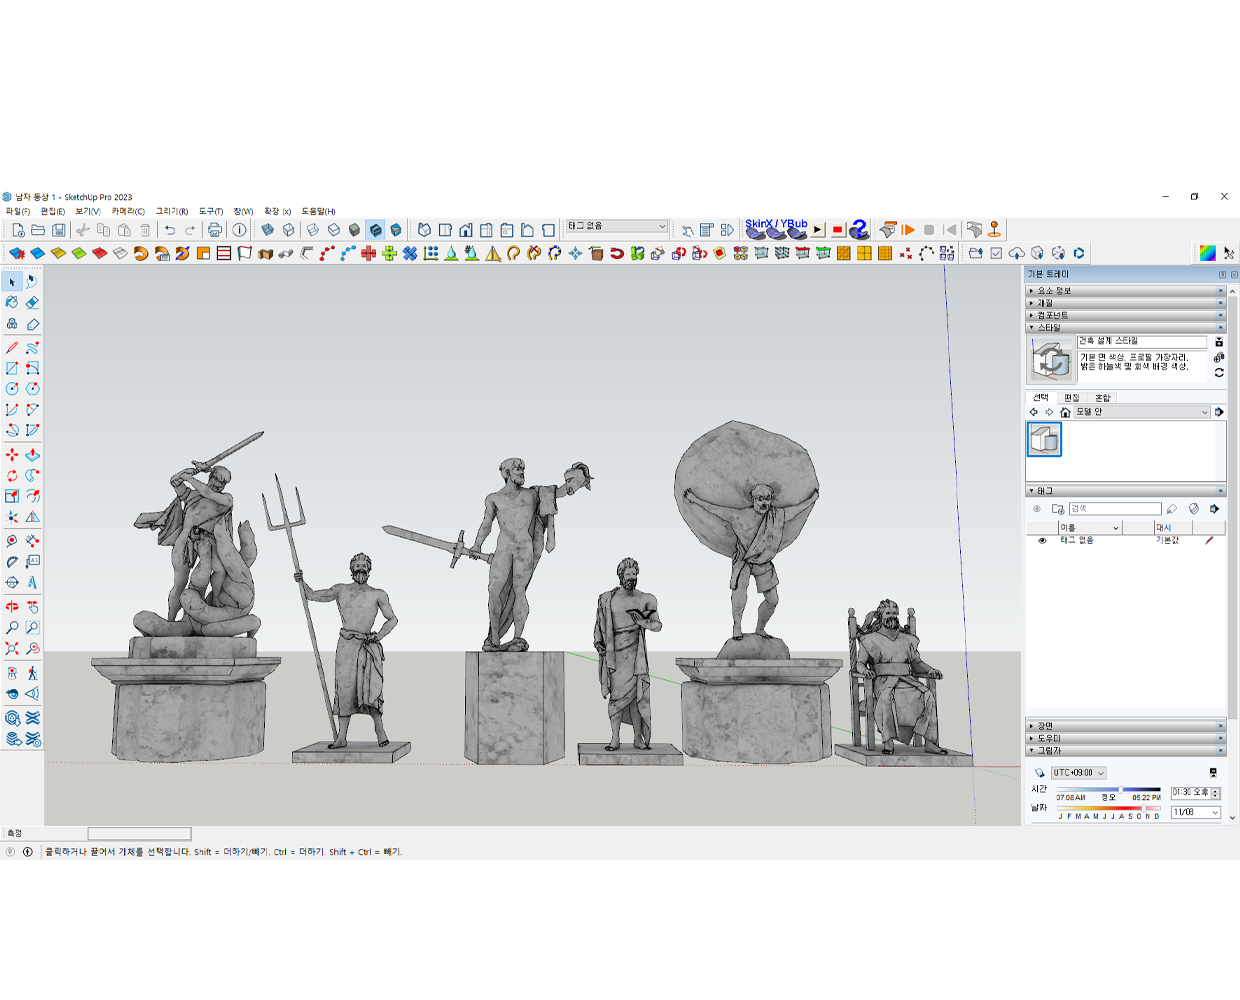1240x1000 pixels.
Task: Open the 도구(T) menu
Action: [210, 212]
